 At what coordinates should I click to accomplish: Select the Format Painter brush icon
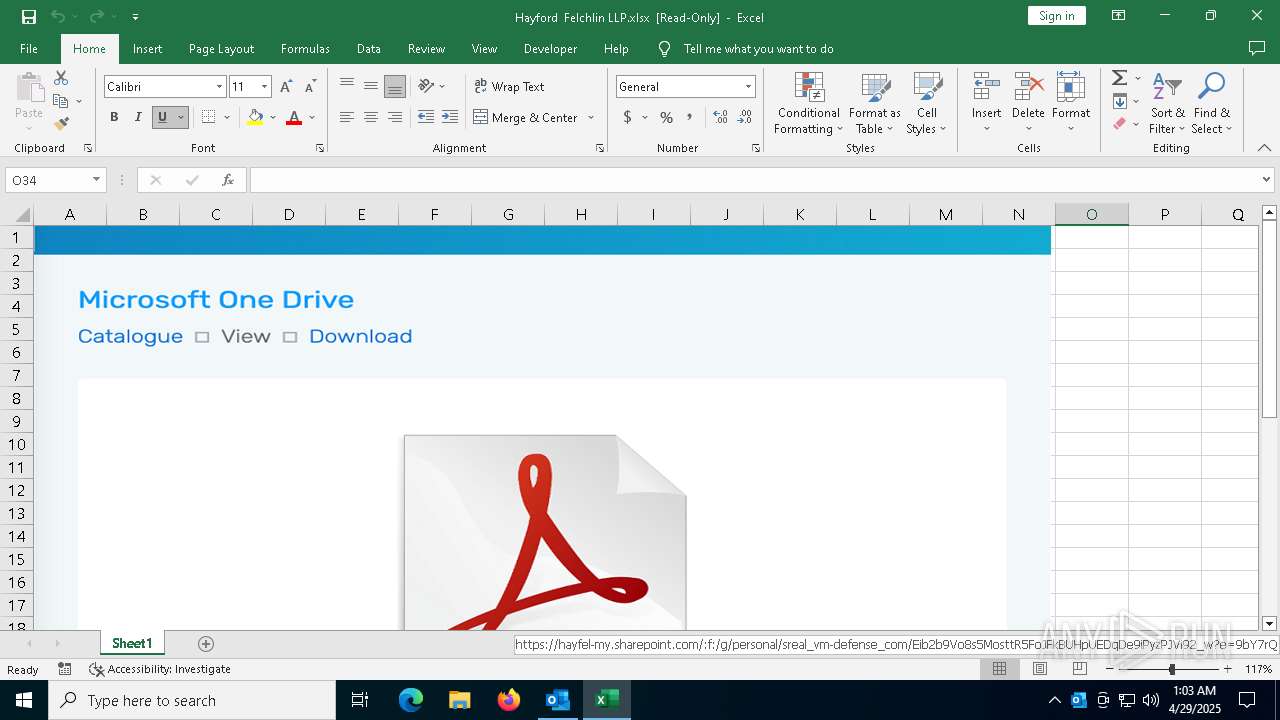(61, 124)
